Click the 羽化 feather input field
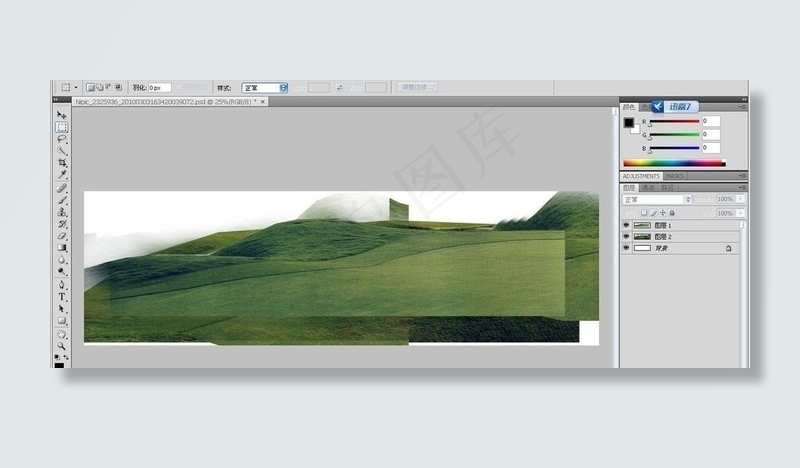 click(x=160, y=88)
